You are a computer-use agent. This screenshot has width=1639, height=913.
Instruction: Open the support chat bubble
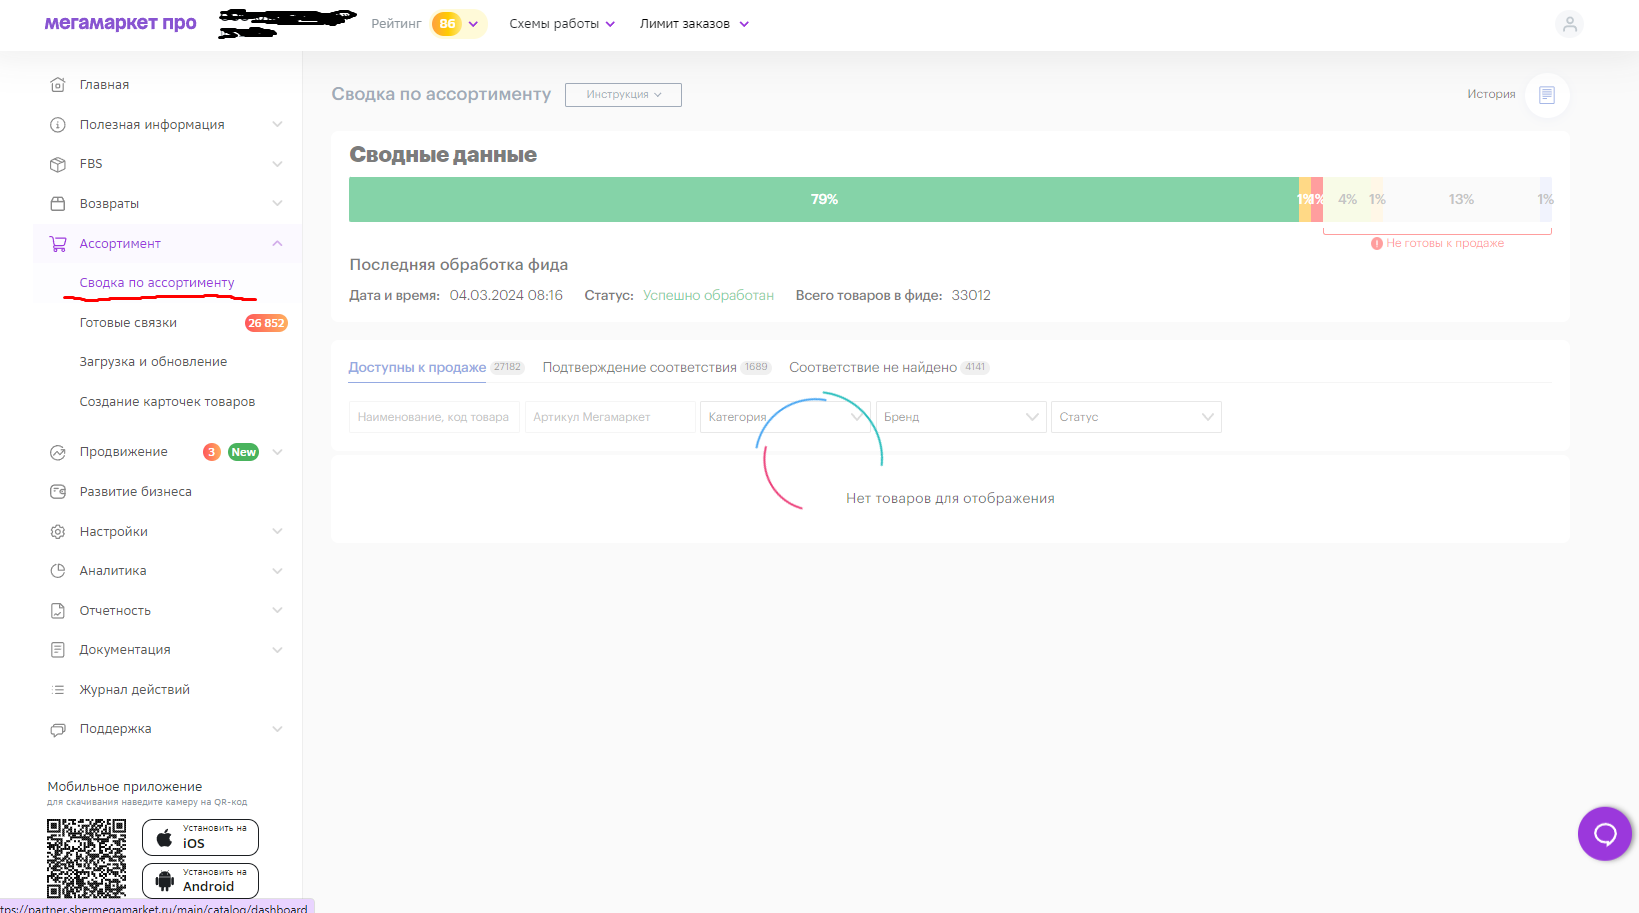coord(1604,833)
